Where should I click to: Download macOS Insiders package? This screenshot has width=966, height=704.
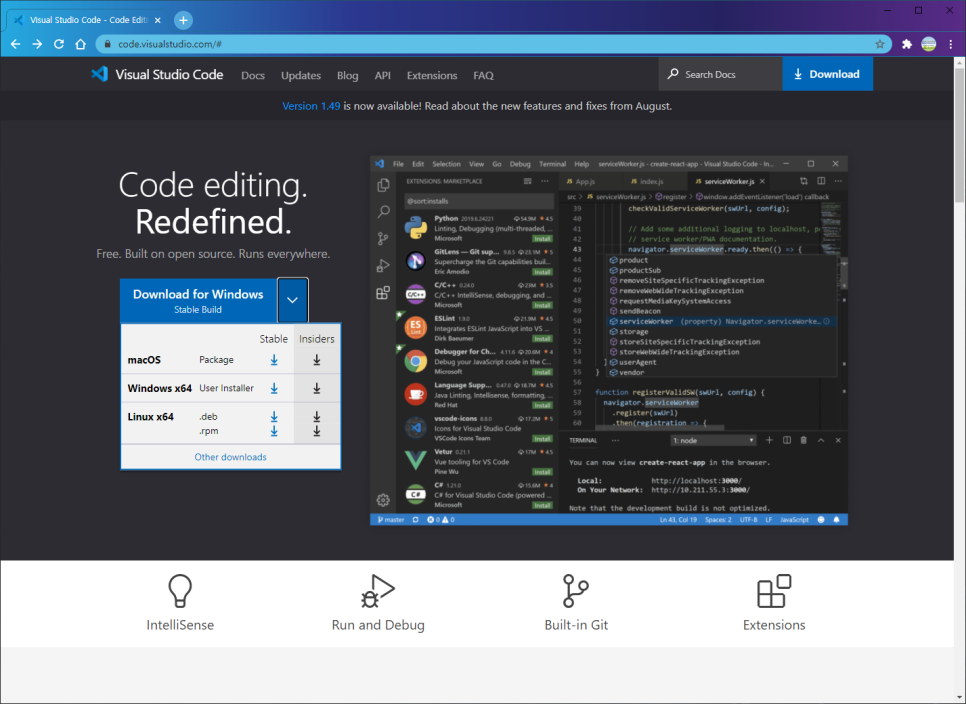[x=317, y=360]
